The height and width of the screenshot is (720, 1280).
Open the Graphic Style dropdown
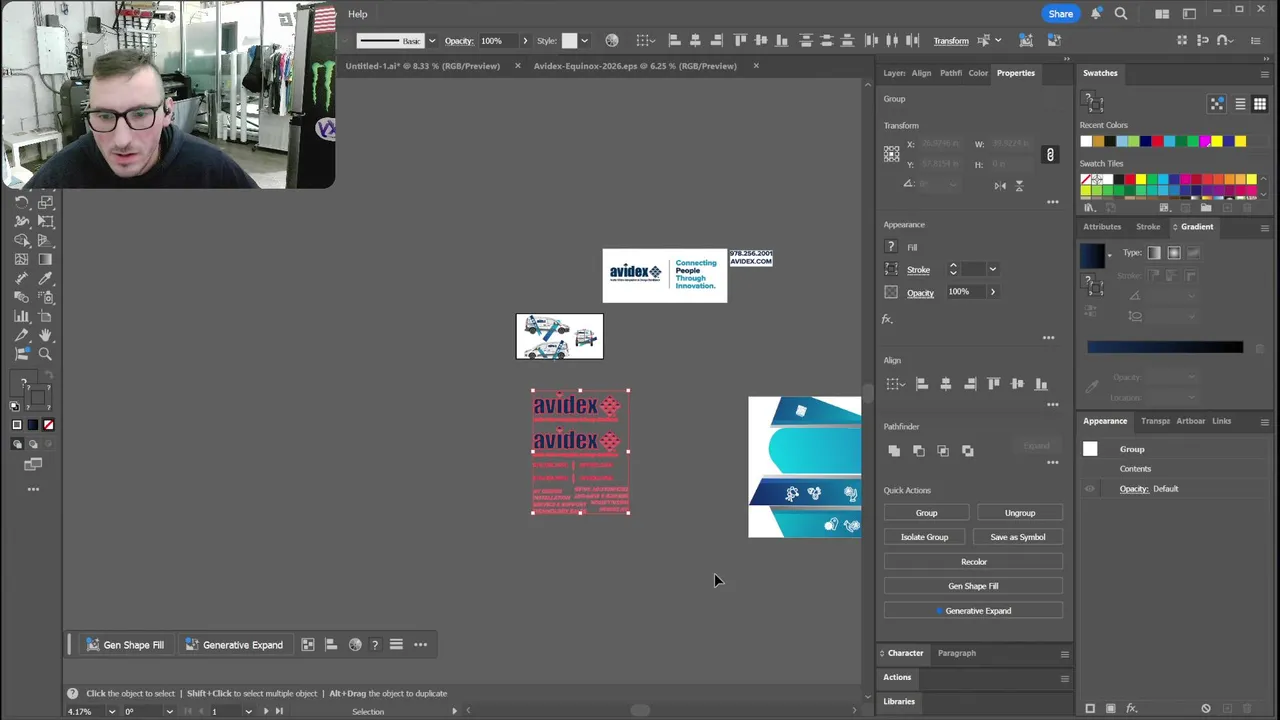click(584, 41)
